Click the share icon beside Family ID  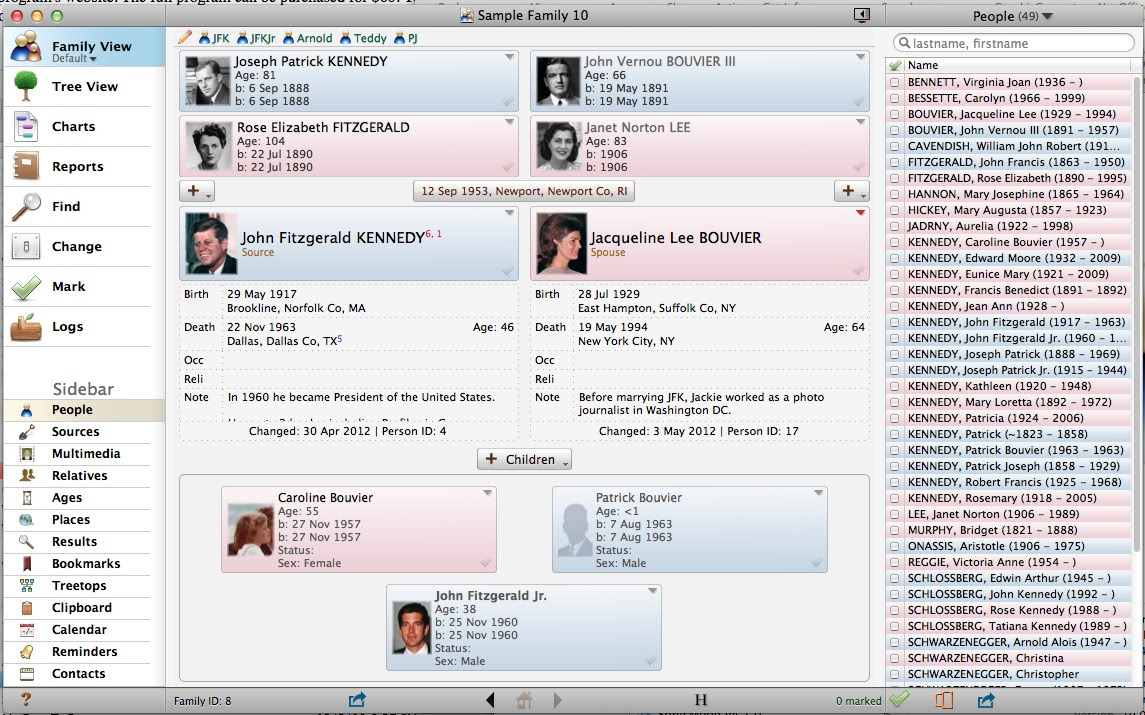pos(356,700)
